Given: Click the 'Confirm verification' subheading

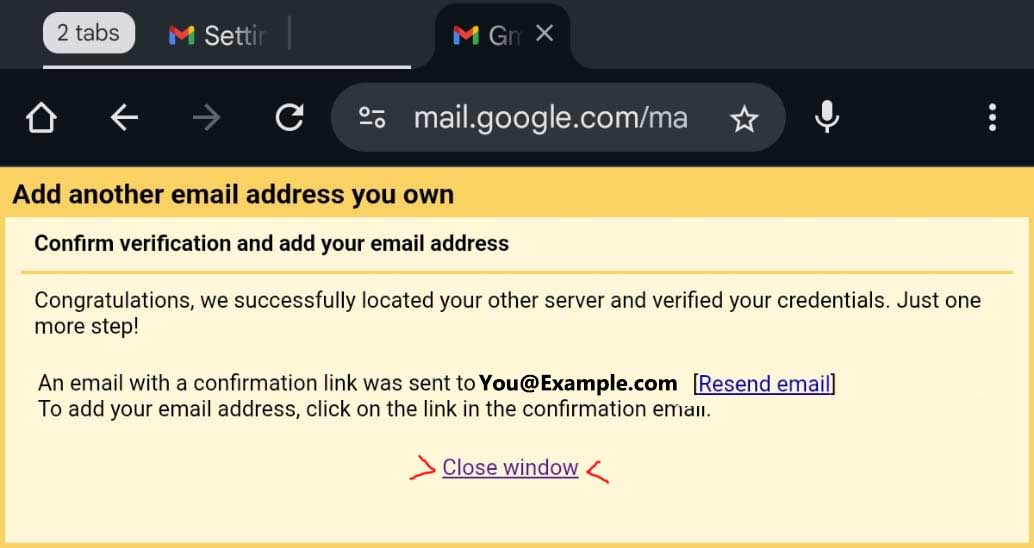Looking at the screenshot, I should tap(271, 243).
